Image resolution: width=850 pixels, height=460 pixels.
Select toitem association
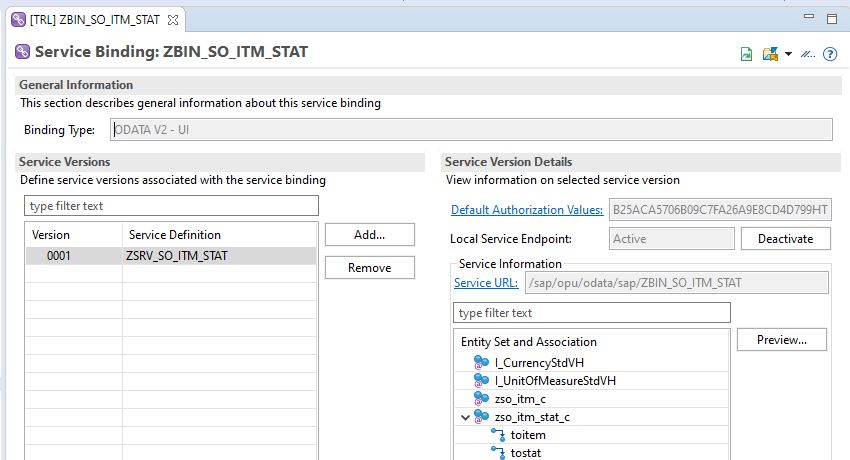point(528,435)
